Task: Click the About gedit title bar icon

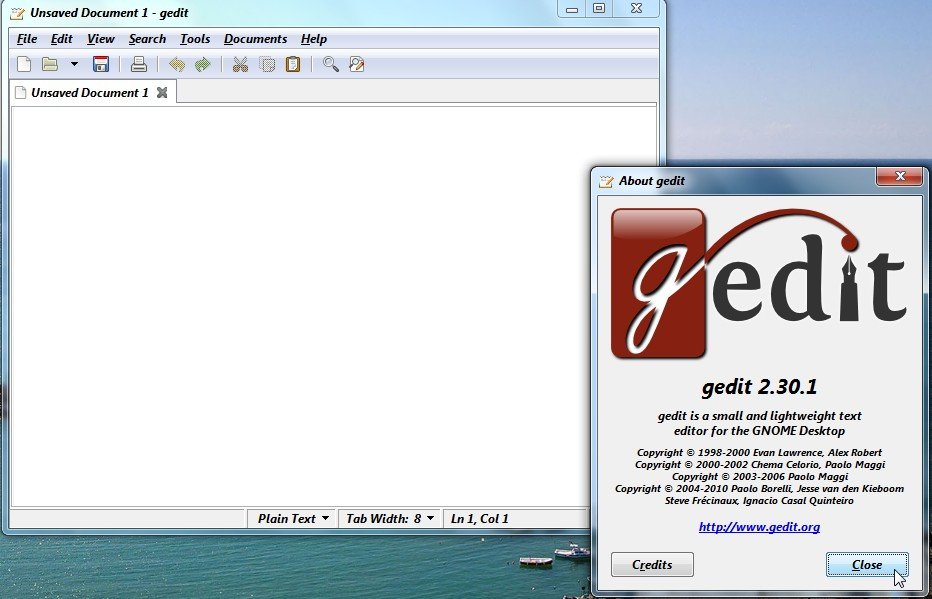Action: pos(606,181)
